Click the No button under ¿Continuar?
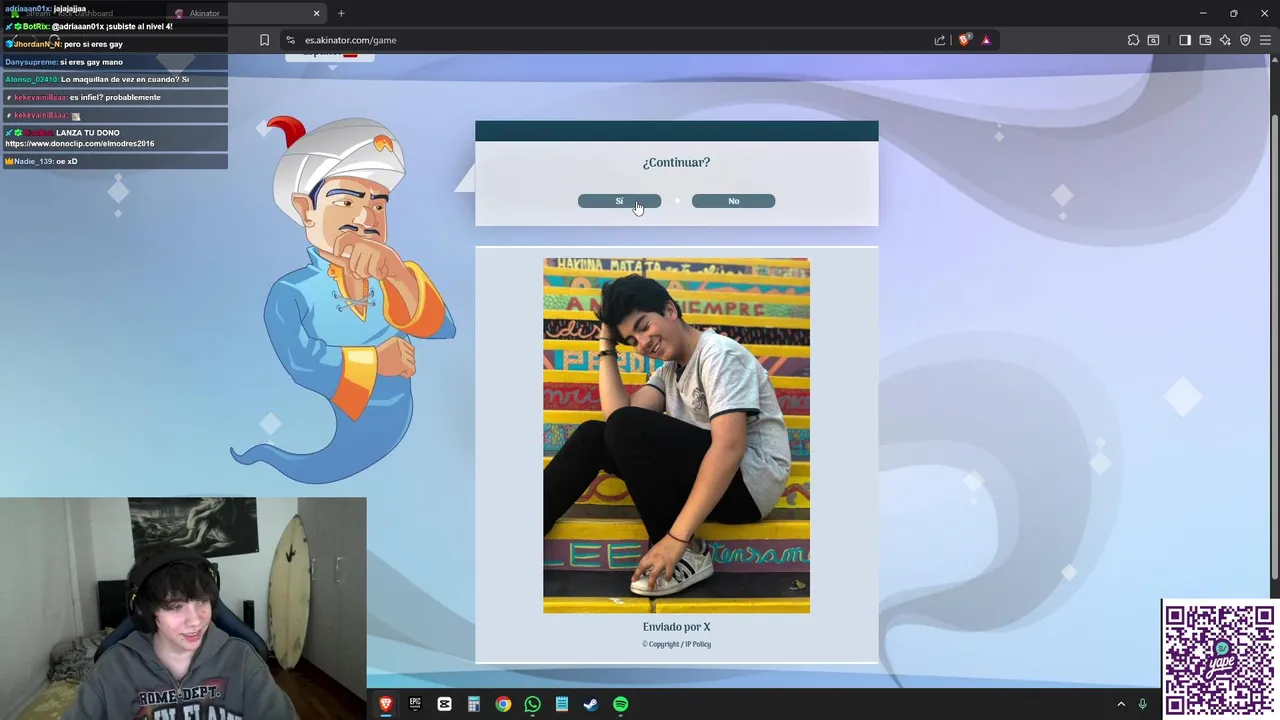Screen dimensions: 1280x720 [733, 201]
